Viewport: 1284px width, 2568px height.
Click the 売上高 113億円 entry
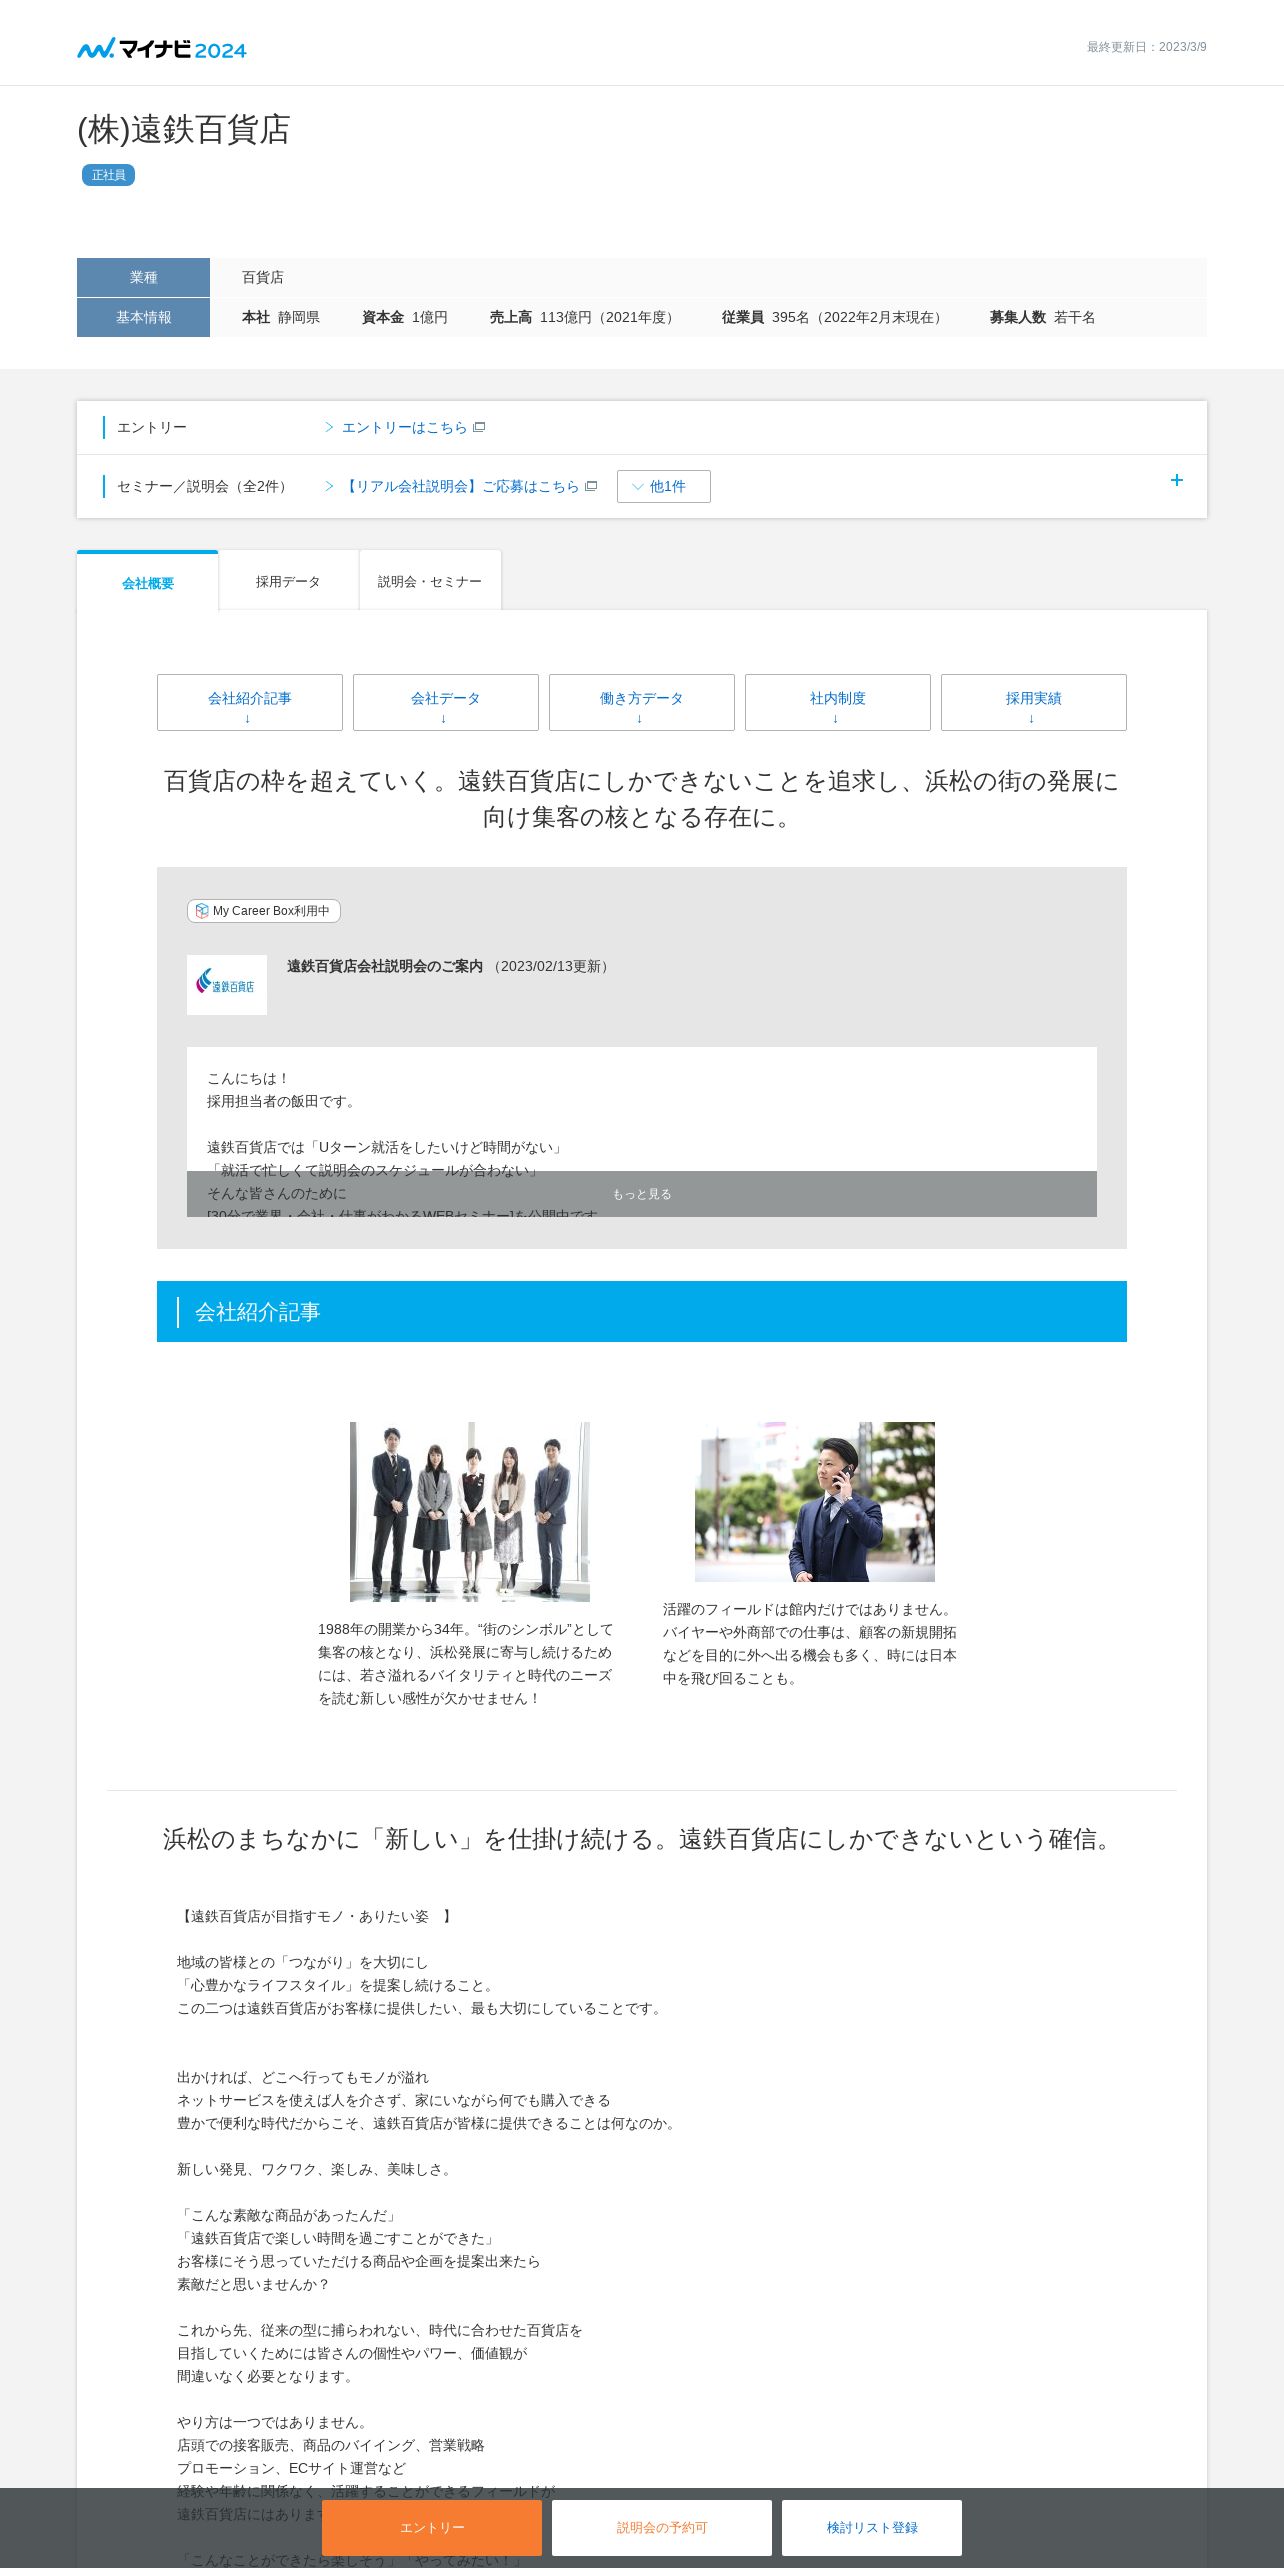585,318
